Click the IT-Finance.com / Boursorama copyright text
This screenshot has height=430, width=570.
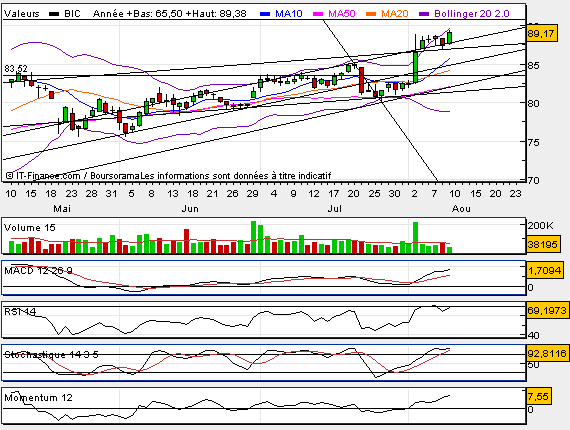pos(73,176)
